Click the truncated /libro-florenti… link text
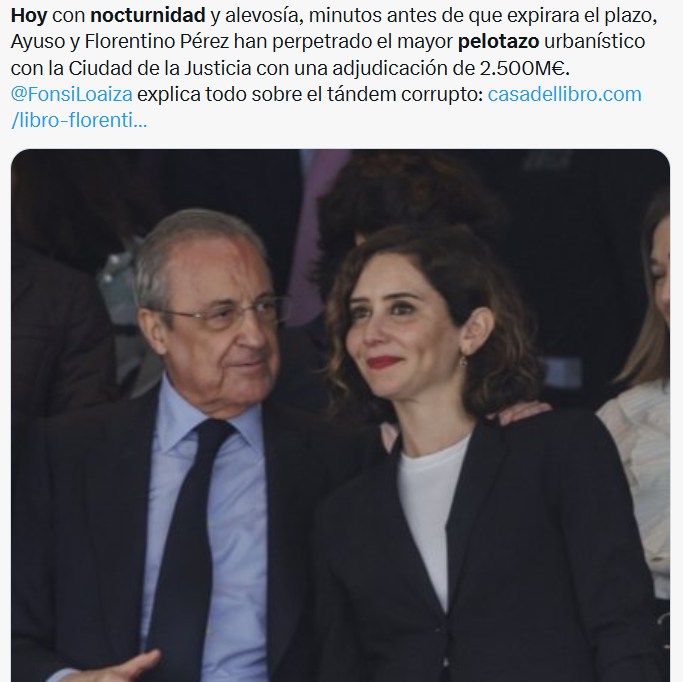 [79, 121]
